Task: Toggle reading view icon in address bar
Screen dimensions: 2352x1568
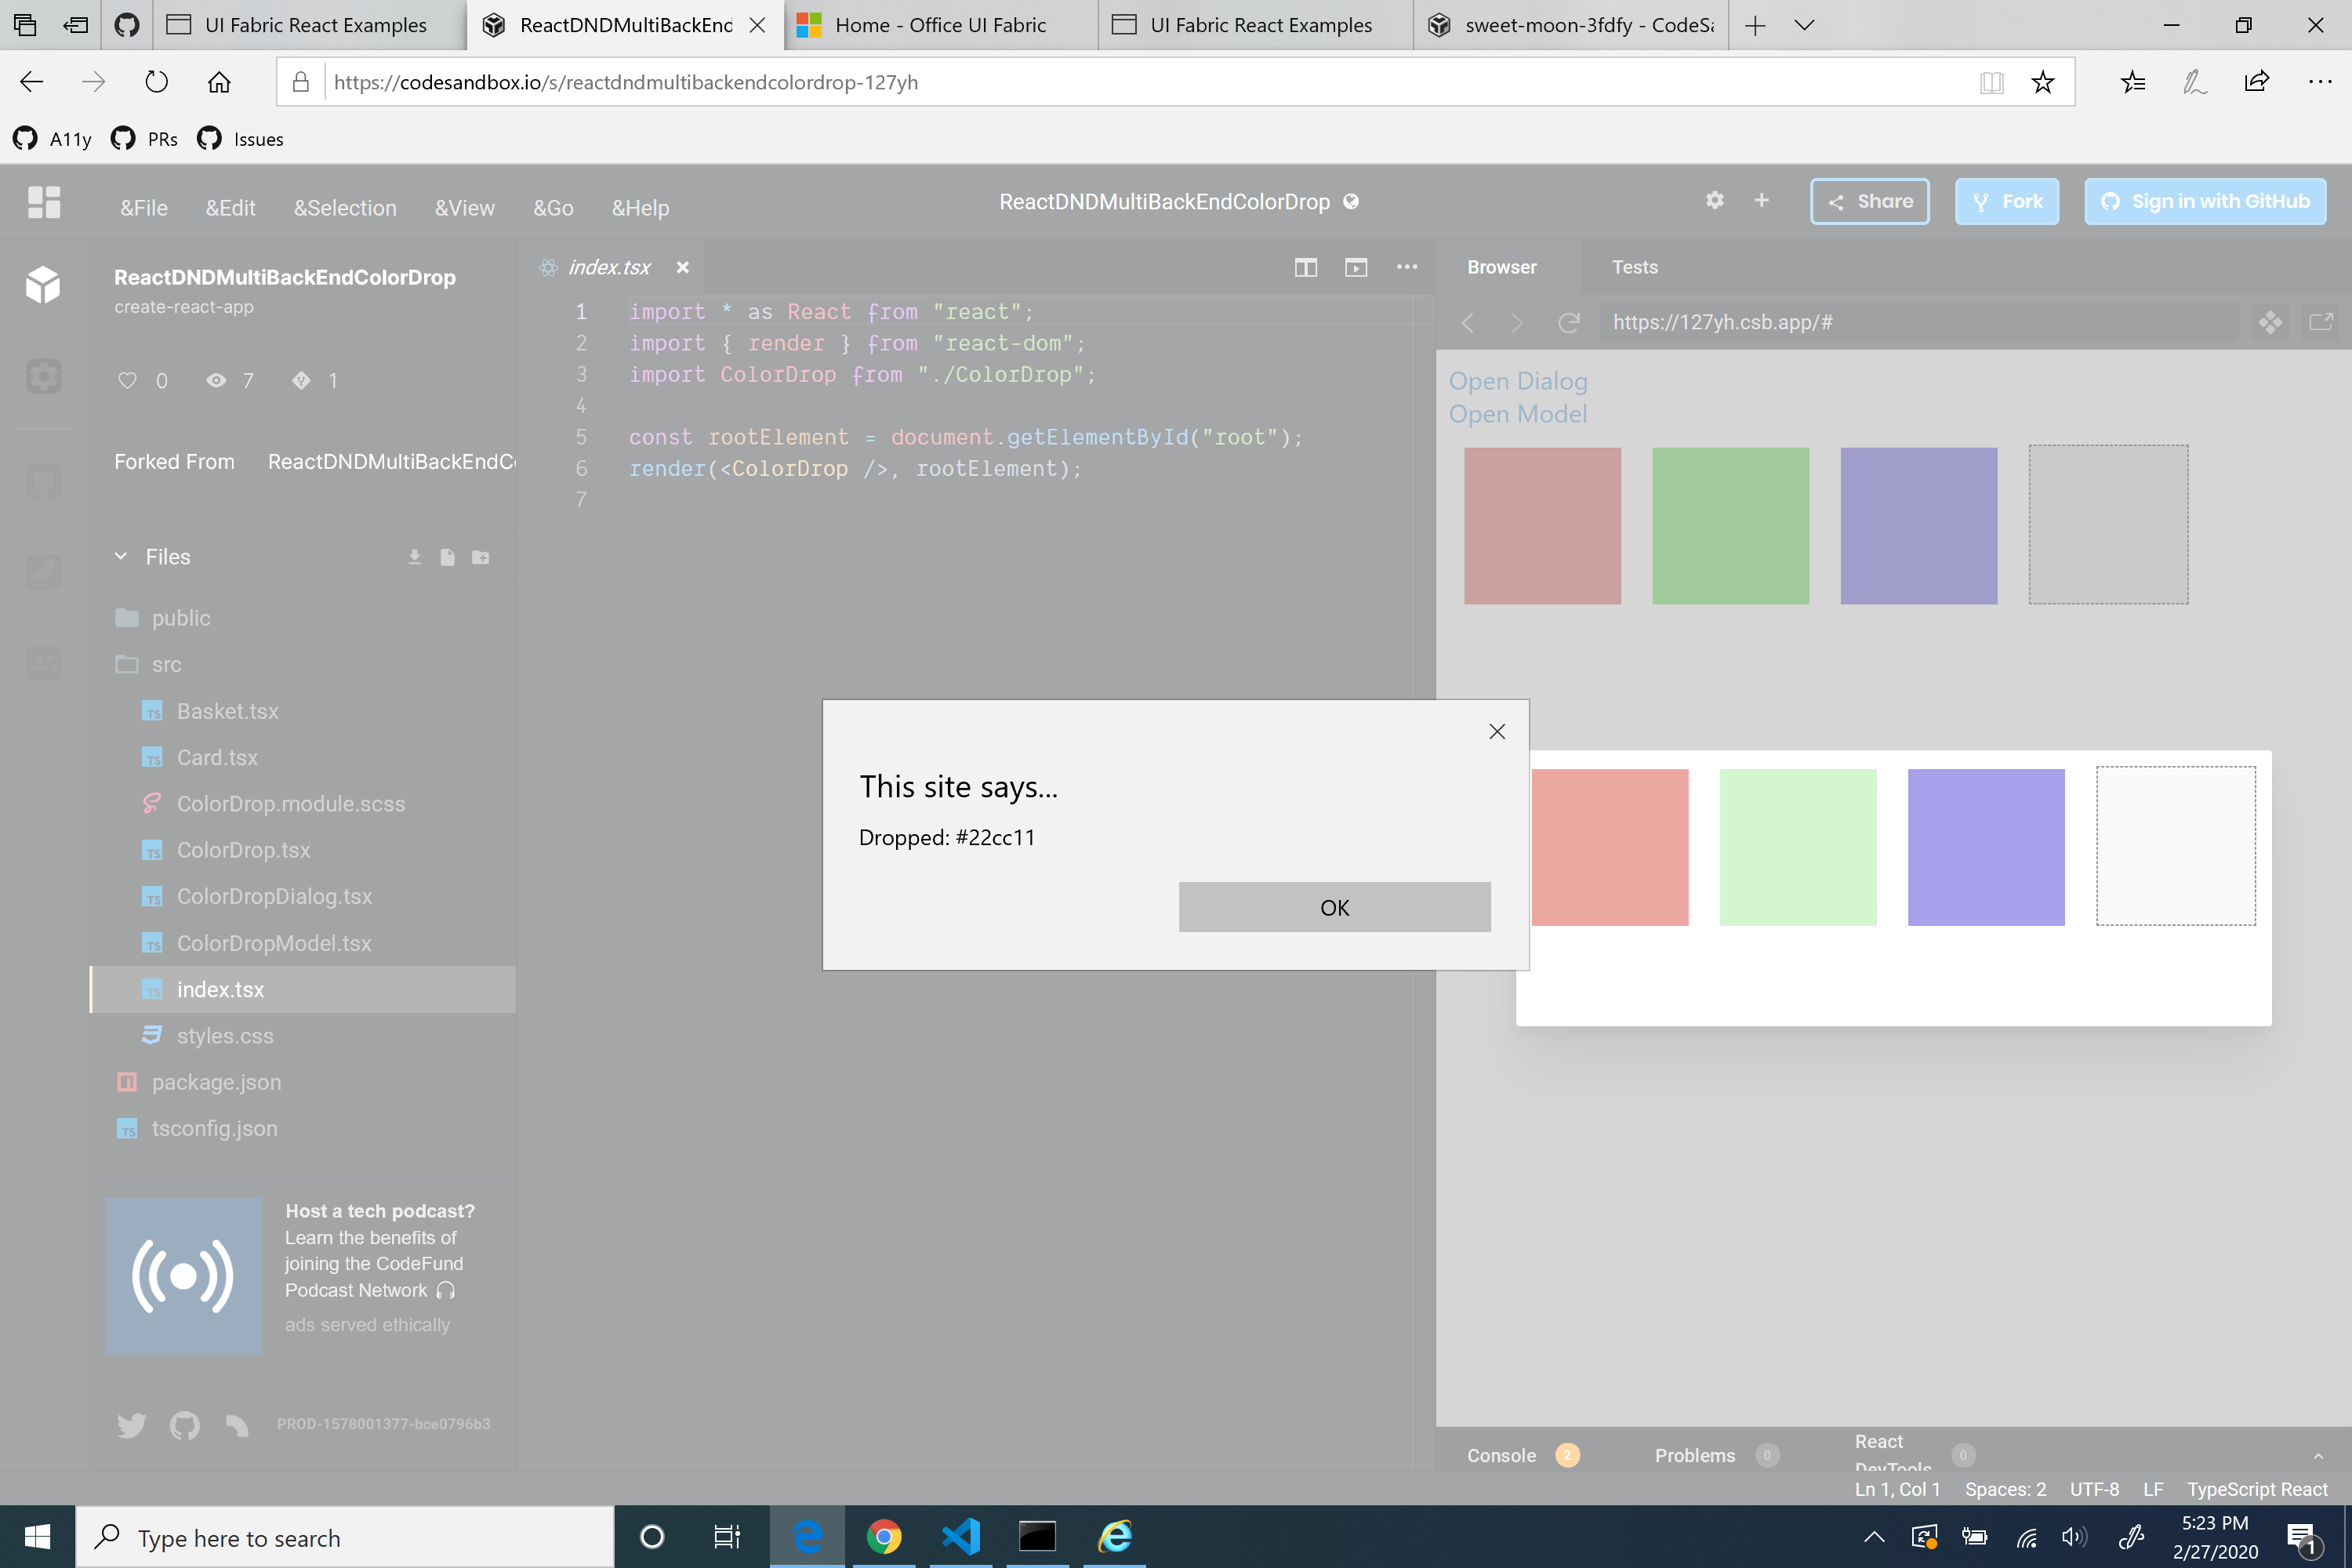Action: 1991,82
